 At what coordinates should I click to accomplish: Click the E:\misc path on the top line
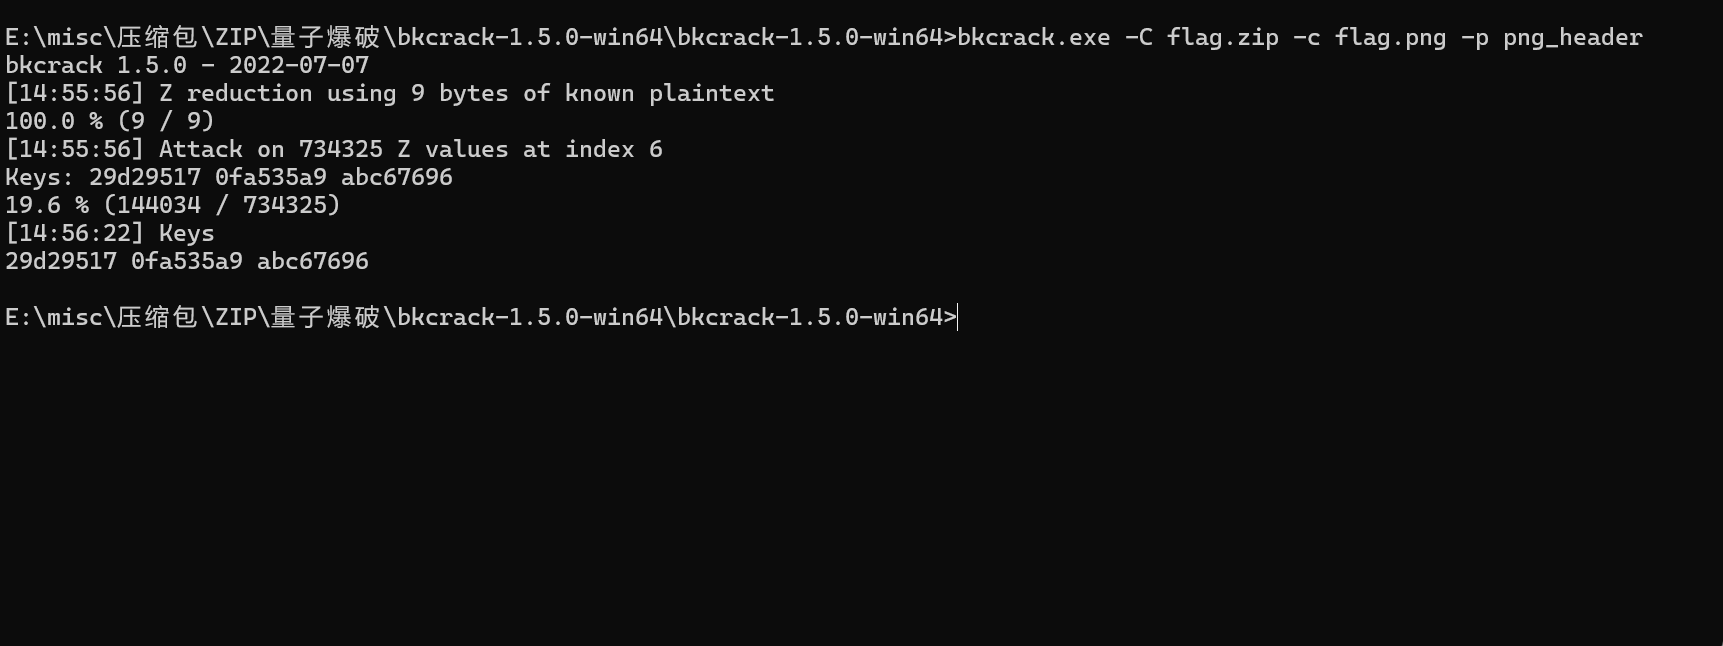coord(54,38)
